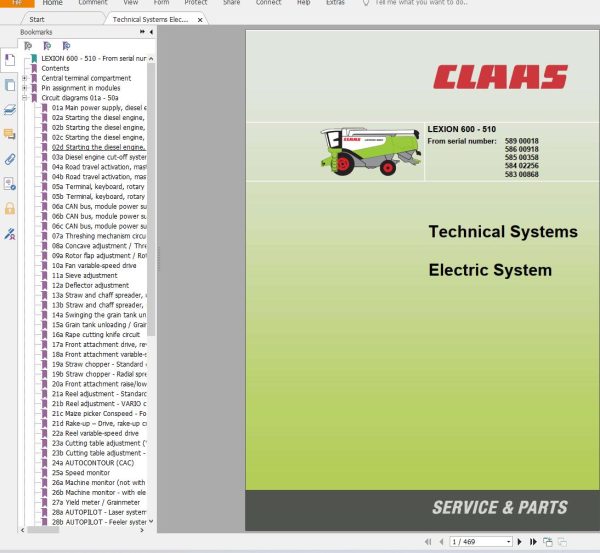The width and height of the screenshot is (600, 553).
Task: Open bookmark 07a Threshing mechanism circuit
Action: 99,236
